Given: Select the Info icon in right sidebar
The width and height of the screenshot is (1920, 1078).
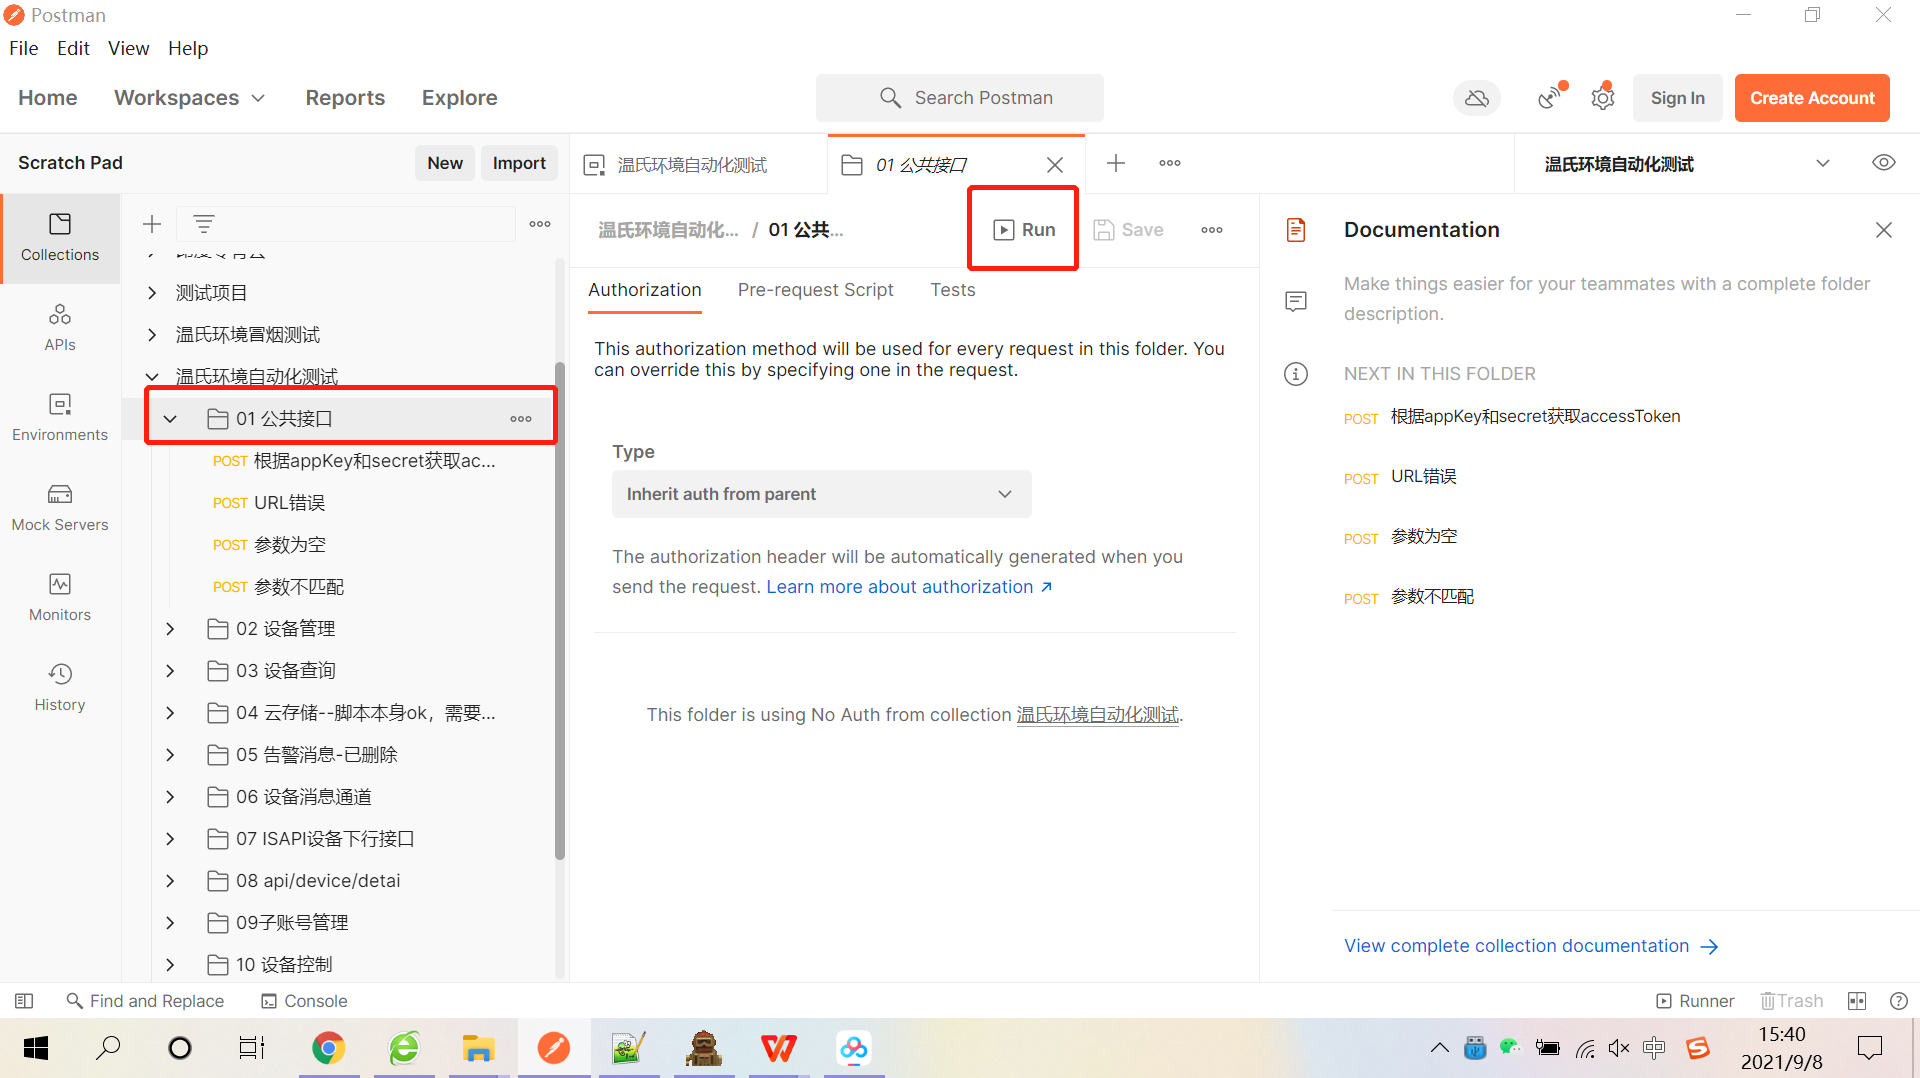Looking at the screenshot, I should [x=1296, y=374].
